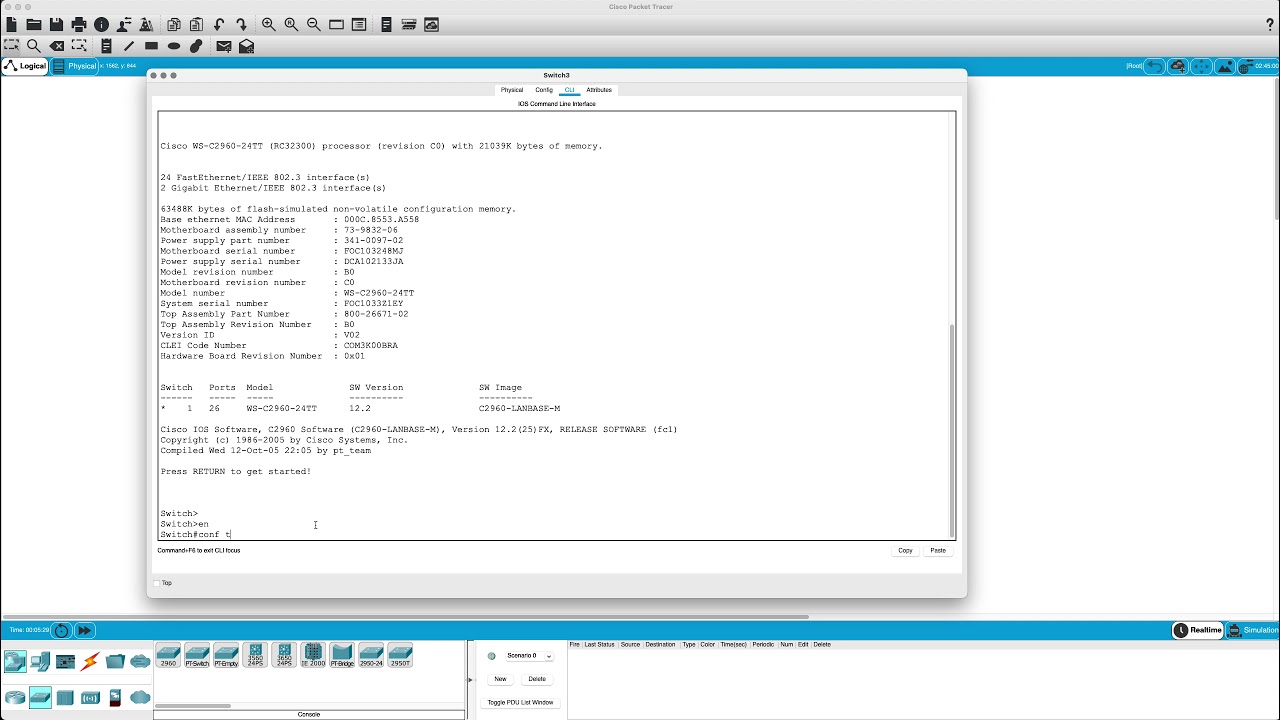Copy with the copy icon in toolbar
Screen dimensions: 1280x720
point(174,24)
